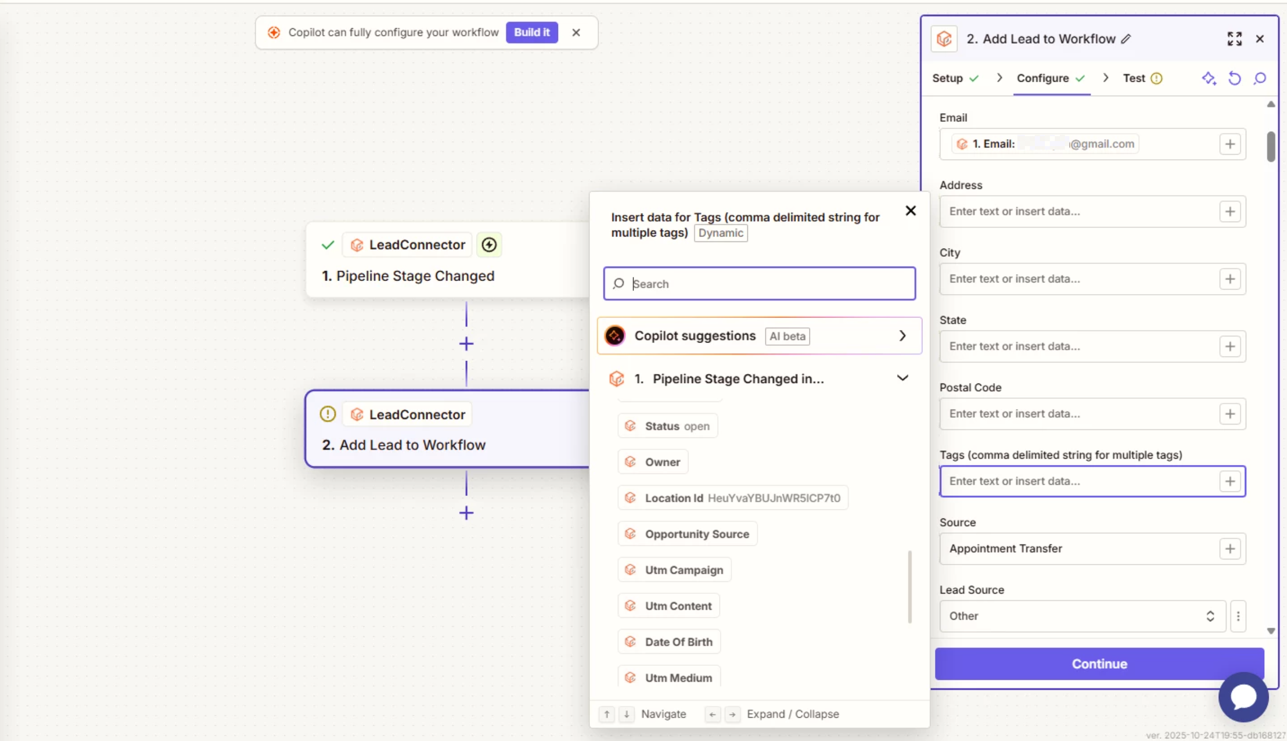The width and height of the screenshot is (1287, 741).
Task: Click the plus icon on trigger step card
Action: pos(489,245)
